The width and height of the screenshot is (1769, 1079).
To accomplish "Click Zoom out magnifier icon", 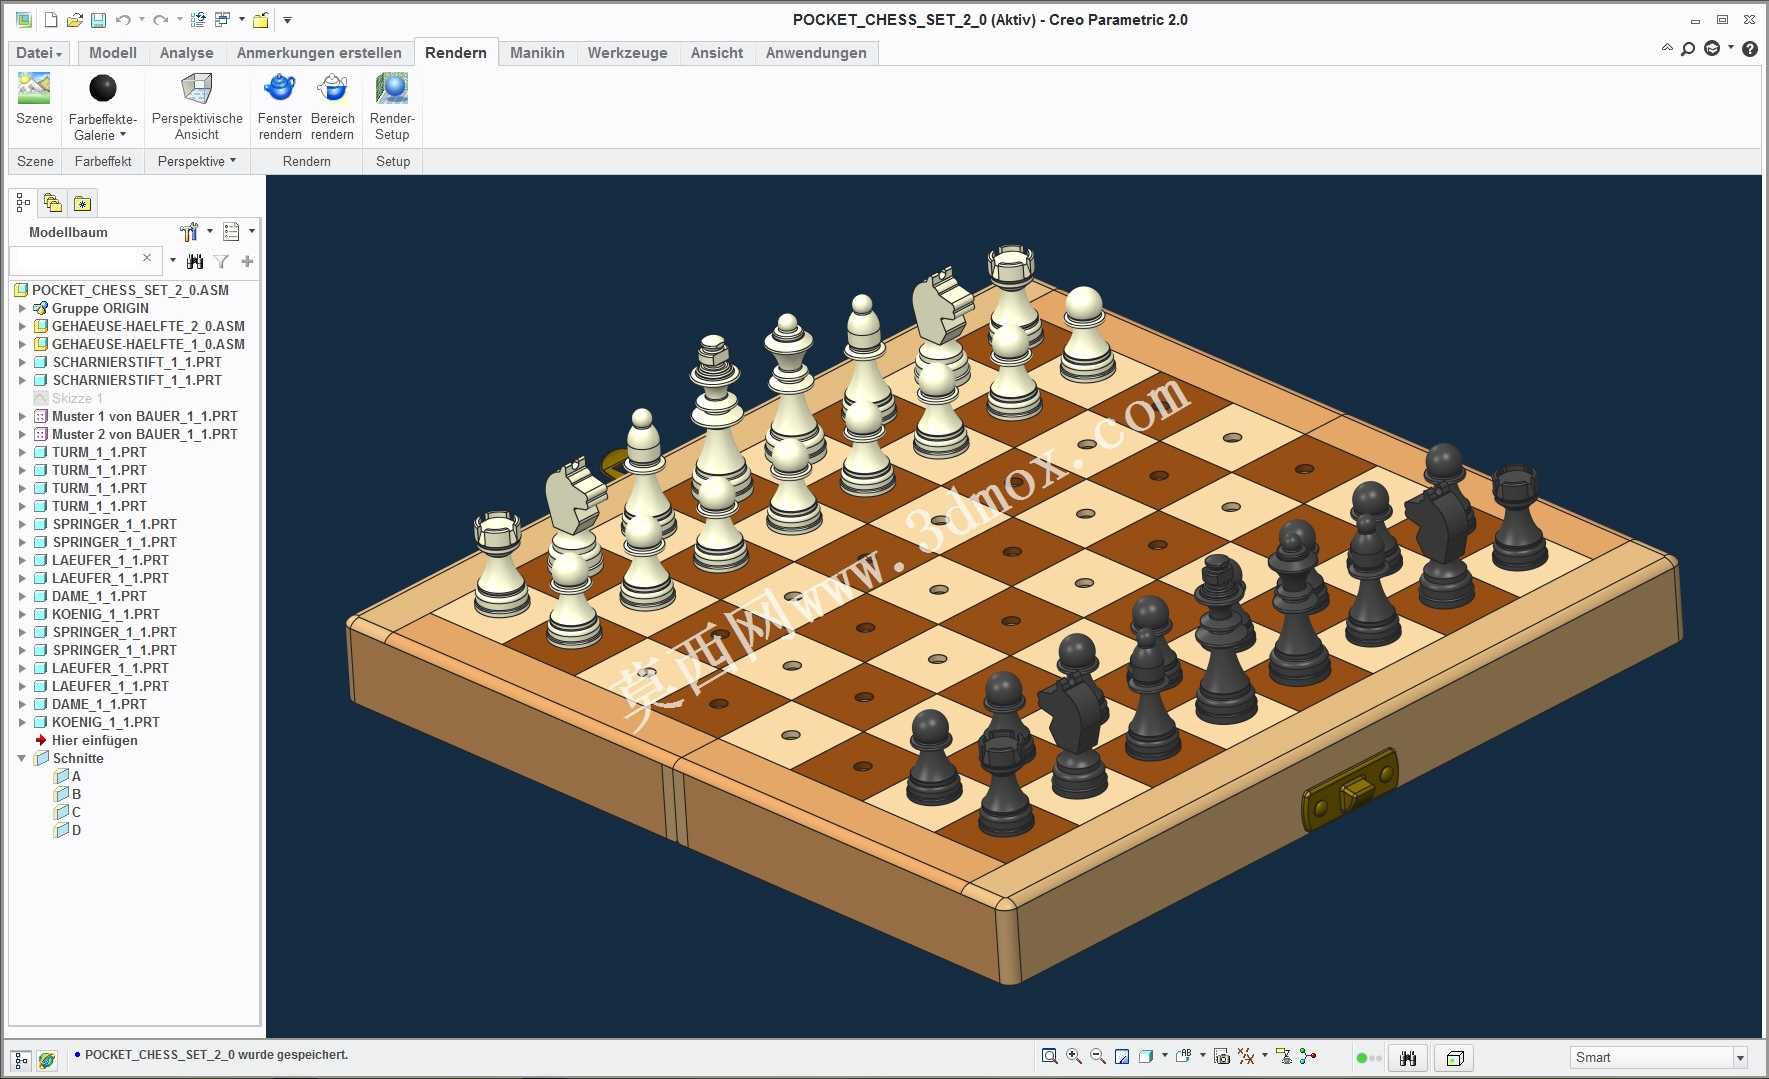I will point(1098,1056).
